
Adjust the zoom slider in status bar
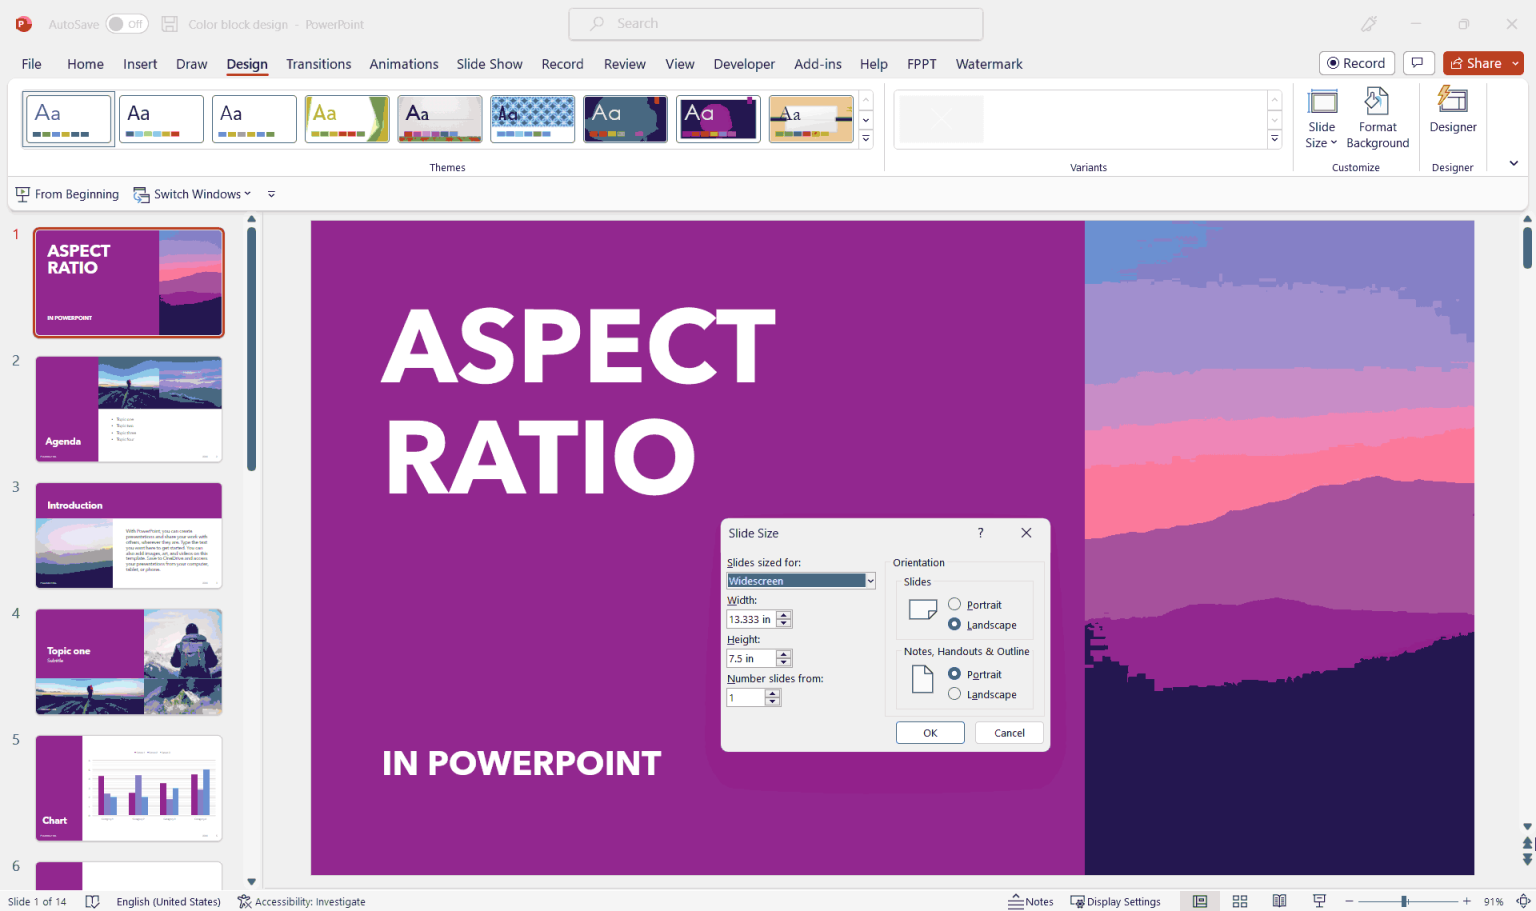(x=1404, y=901)
